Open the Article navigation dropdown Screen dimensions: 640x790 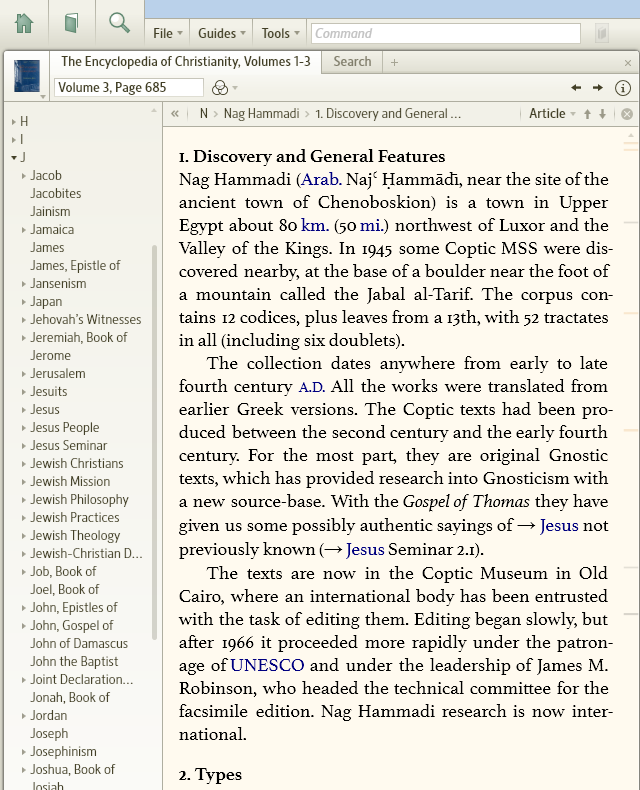[x=552, y=114]
